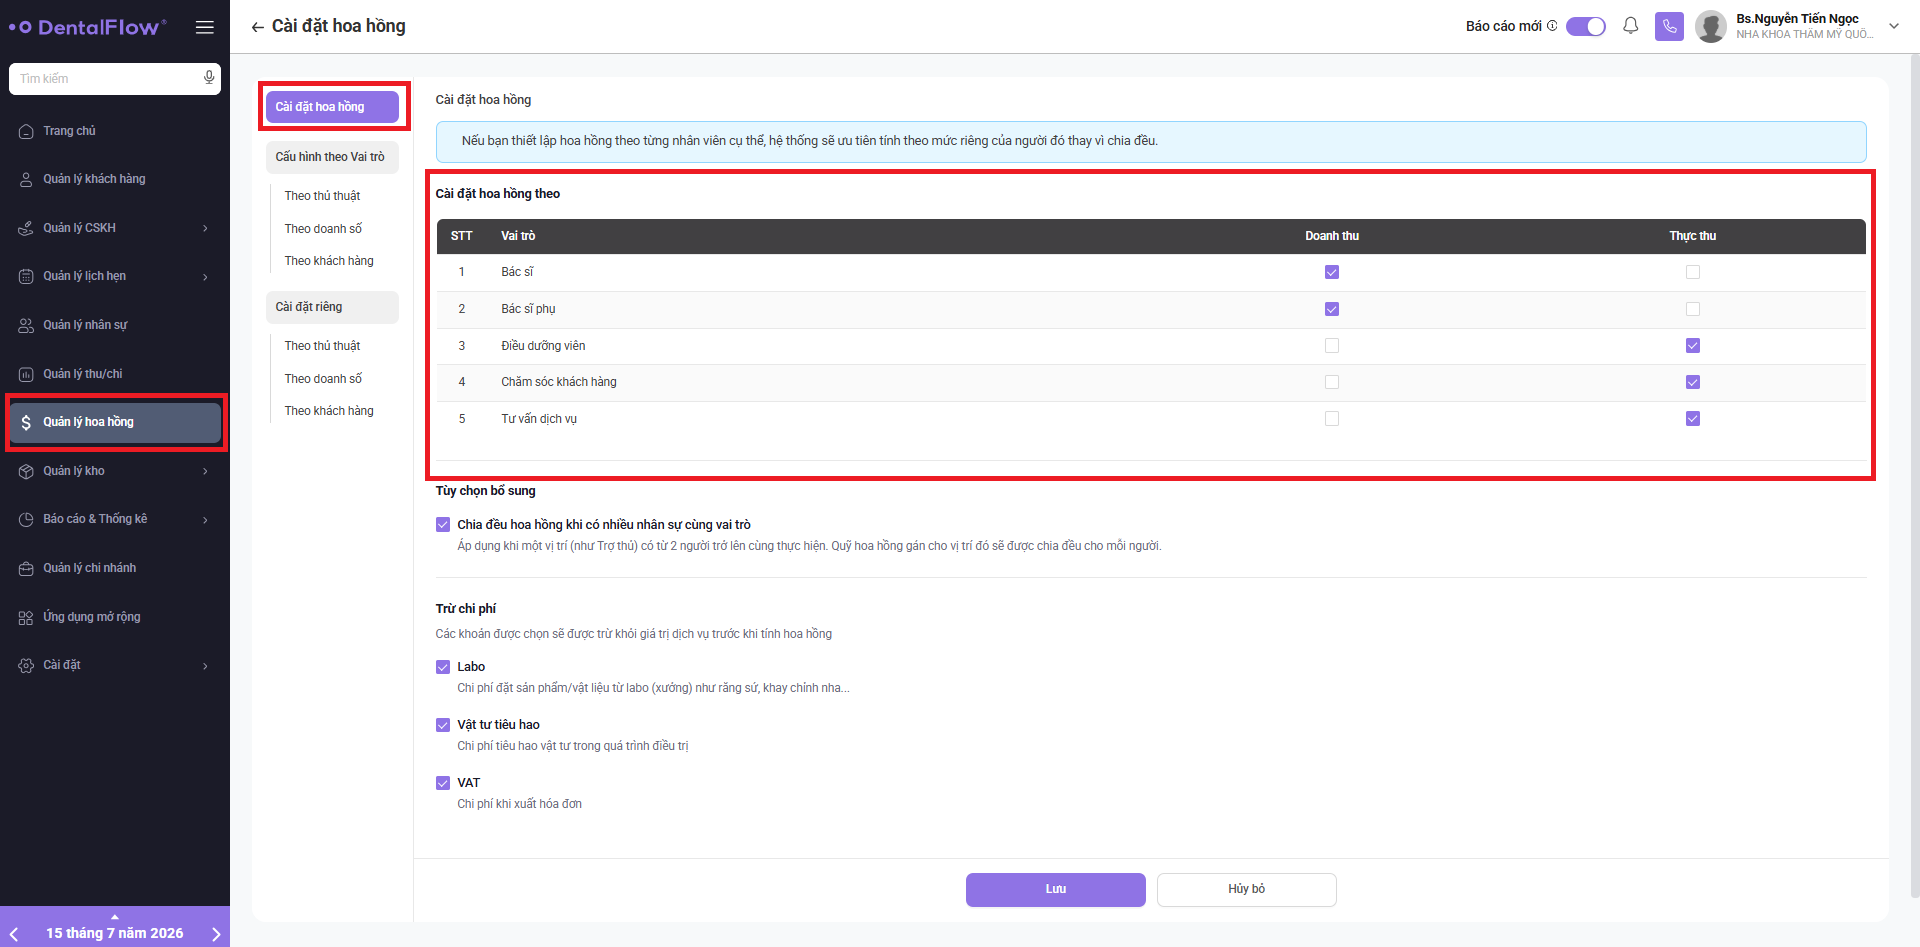1920x947 pixels.
Task: Check Thực thu for Bác sĩ row
Action: click(1693, 272)
